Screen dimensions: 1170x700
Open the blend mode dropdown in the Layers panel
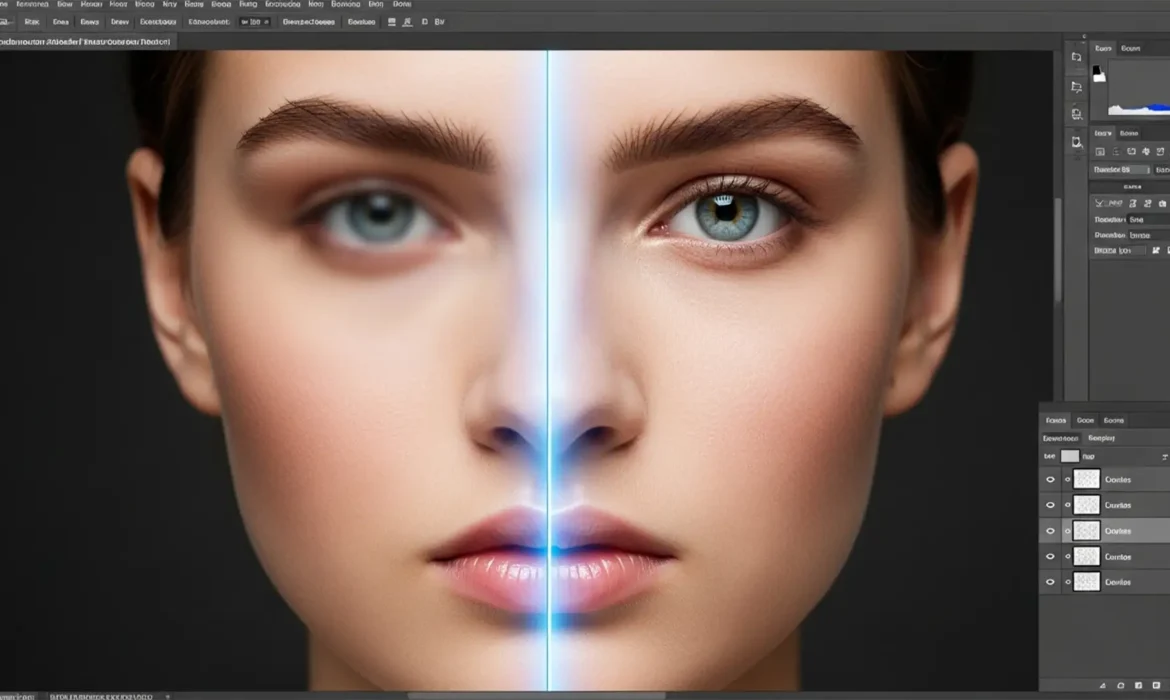[x=1063, y=437]
